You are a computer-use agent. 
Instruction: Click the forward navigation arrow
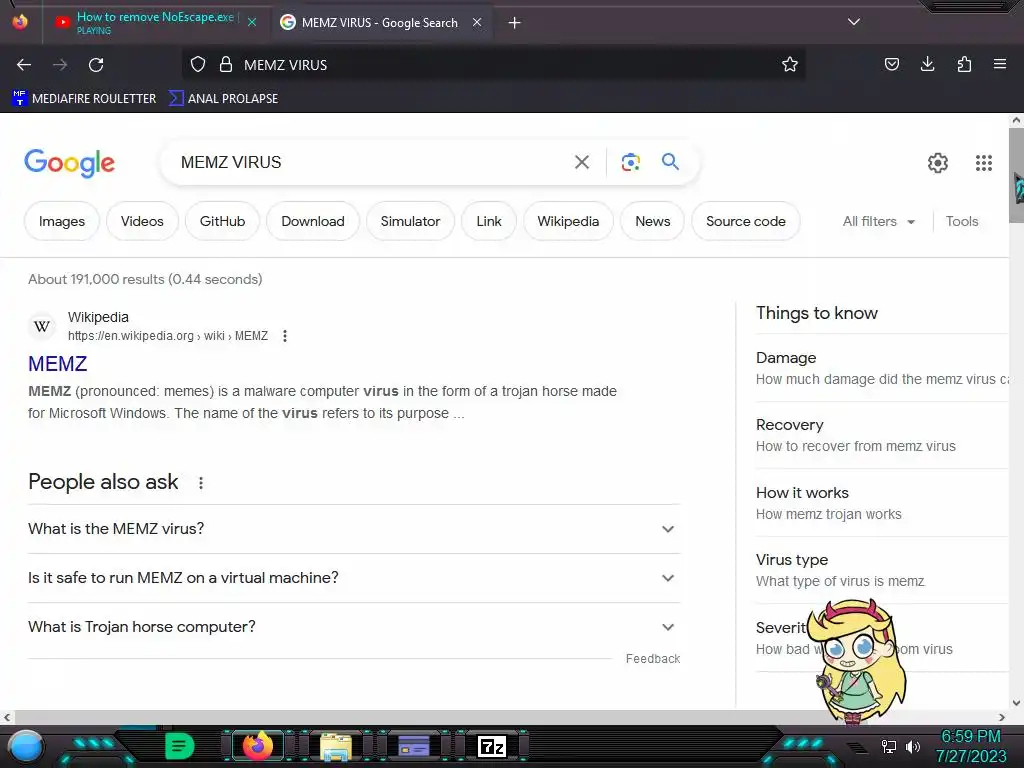click(60, 65)
